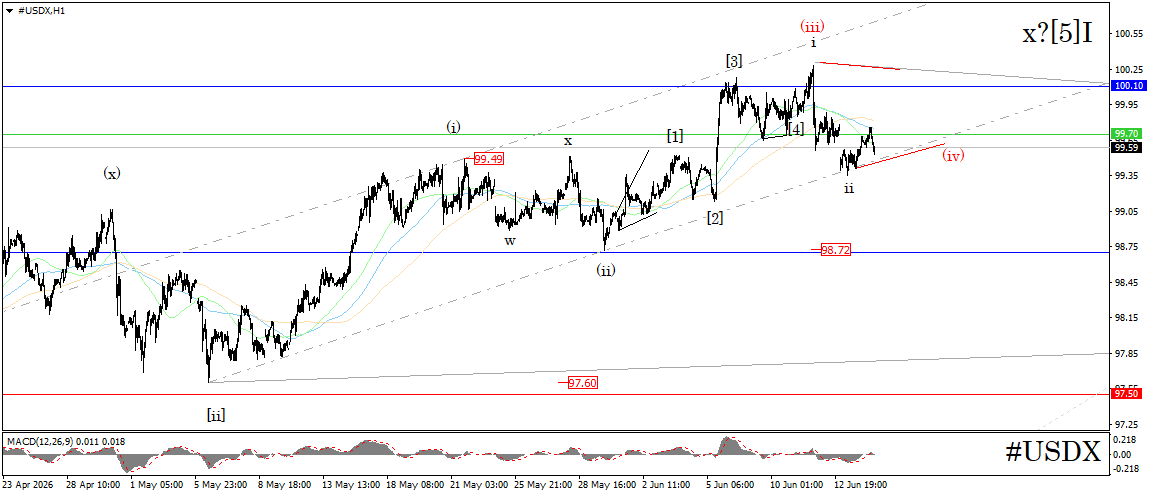
Task: Click the [1] wave label
Action: click(x=675, y=136)
